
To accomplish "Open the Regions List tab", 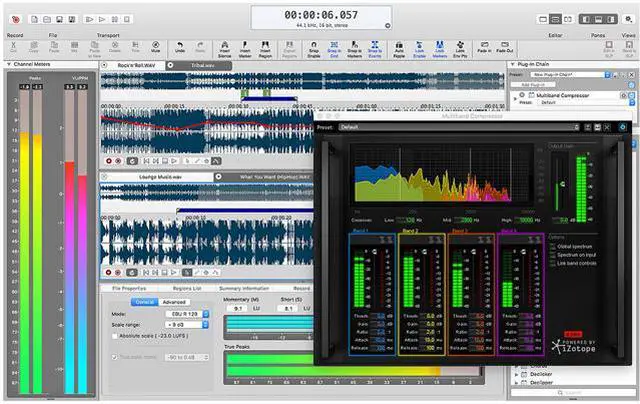I will [x=187, y=289].
